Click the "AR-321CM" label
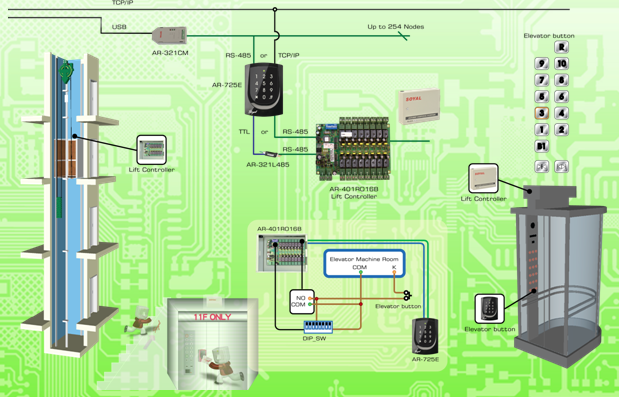The image size is (619, 397). 170,52
